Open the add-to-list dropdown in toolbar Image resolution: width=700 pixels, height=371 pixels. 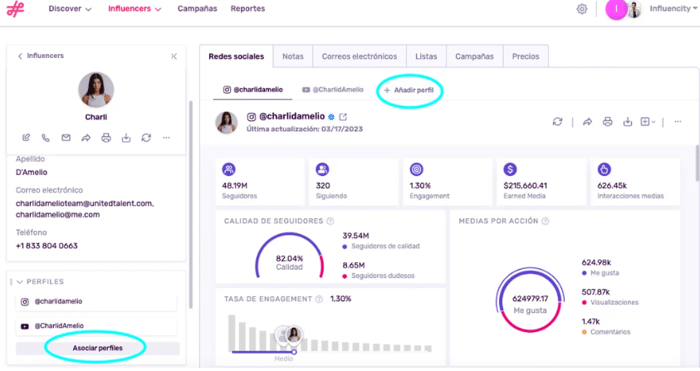tap(648, 121)
